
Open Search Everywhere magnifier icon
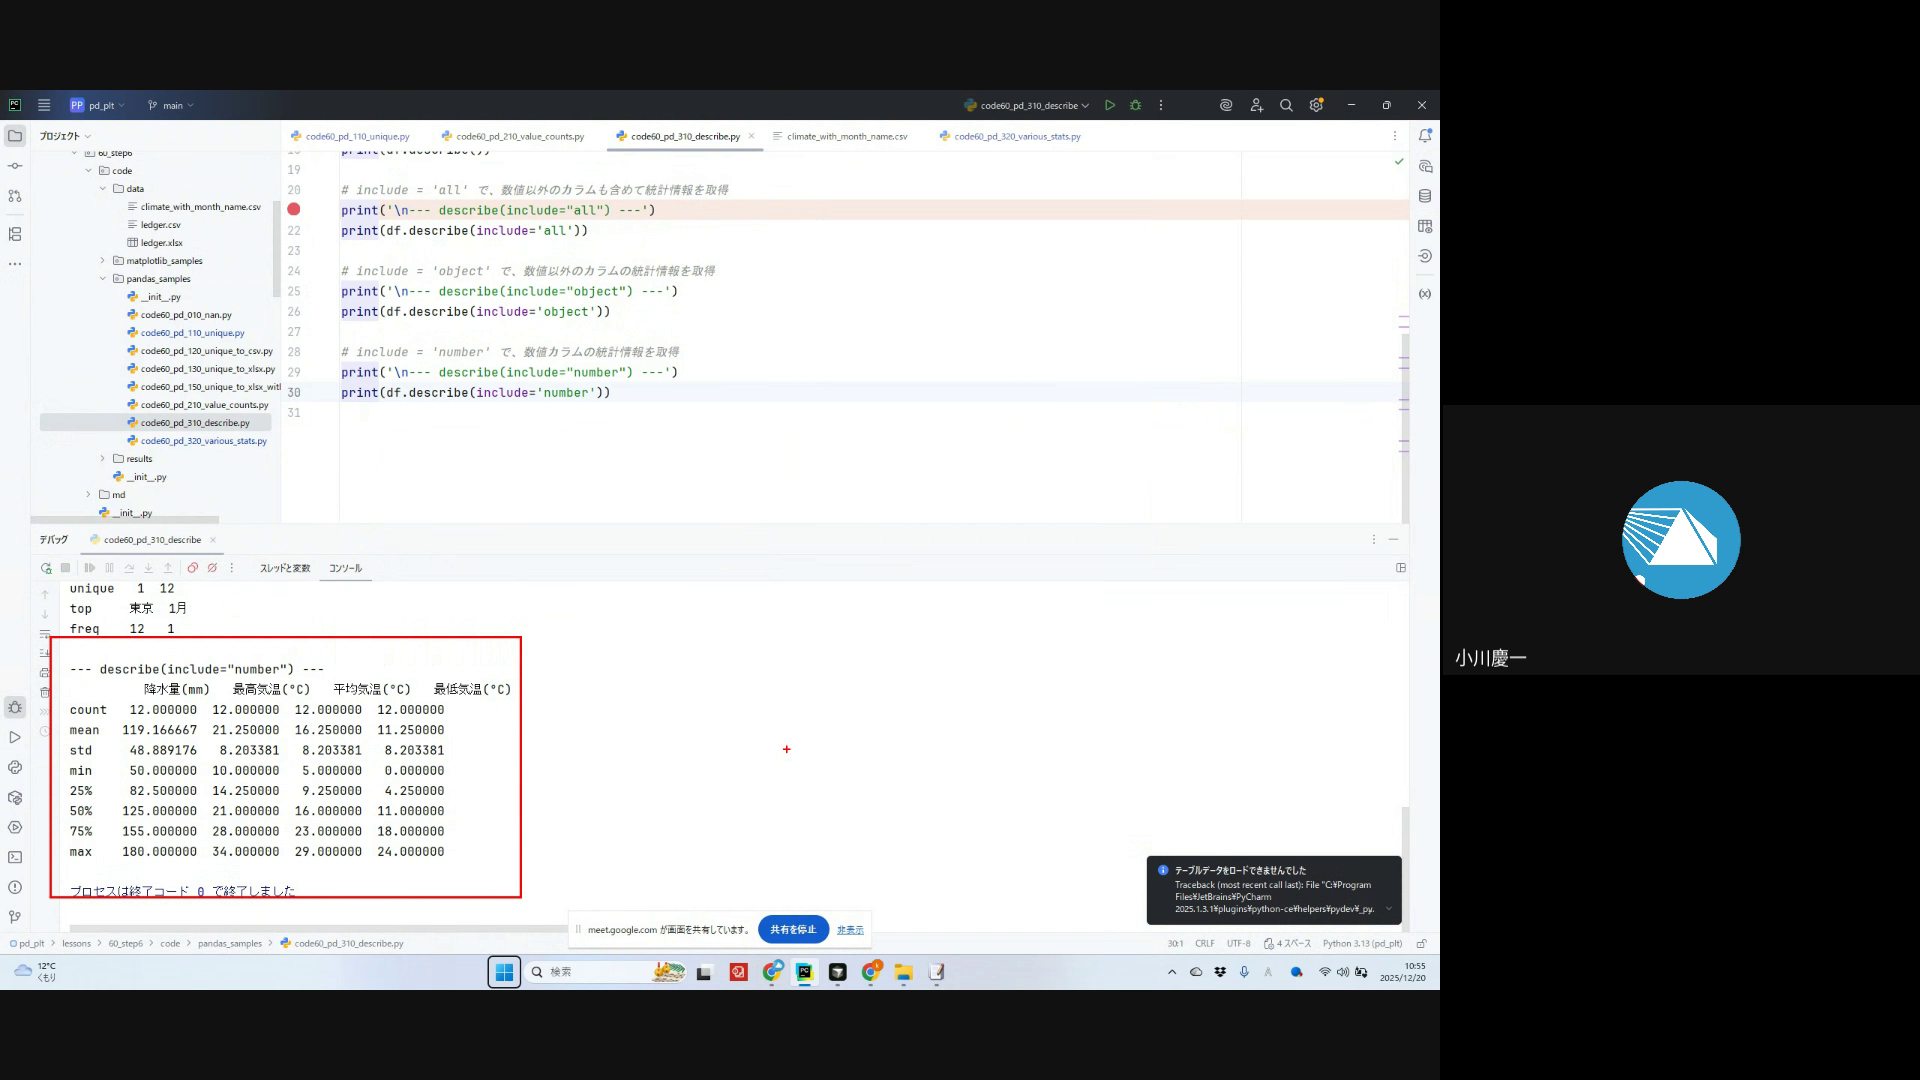1286,105
